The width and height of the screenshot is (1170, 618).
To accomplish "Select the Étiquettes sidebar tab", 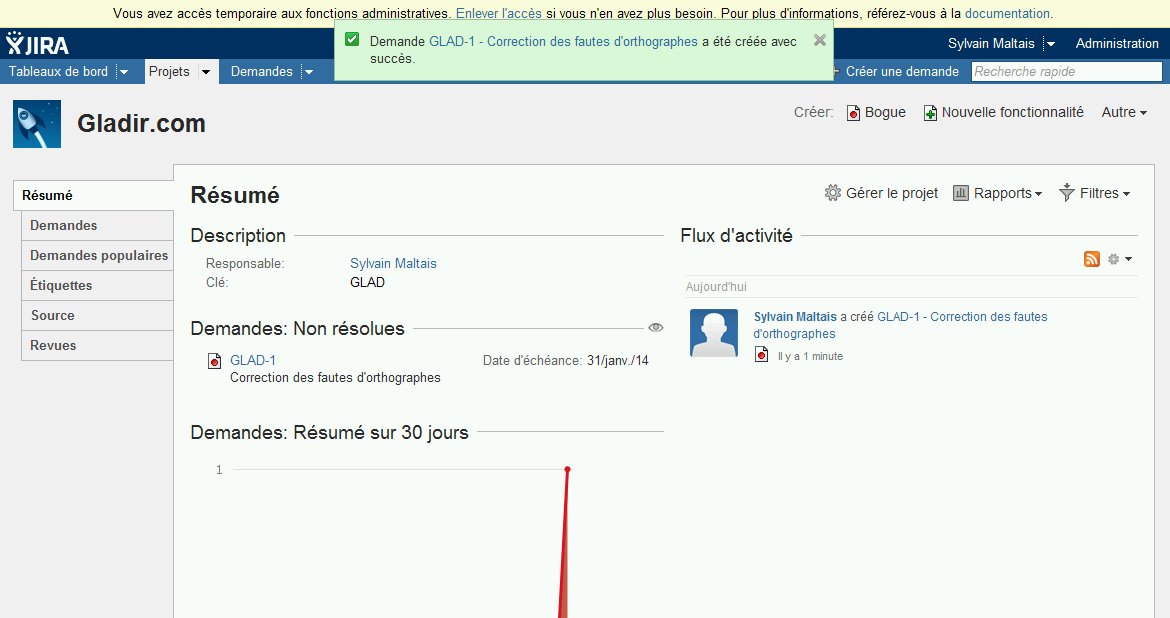I will pos(97,285).
